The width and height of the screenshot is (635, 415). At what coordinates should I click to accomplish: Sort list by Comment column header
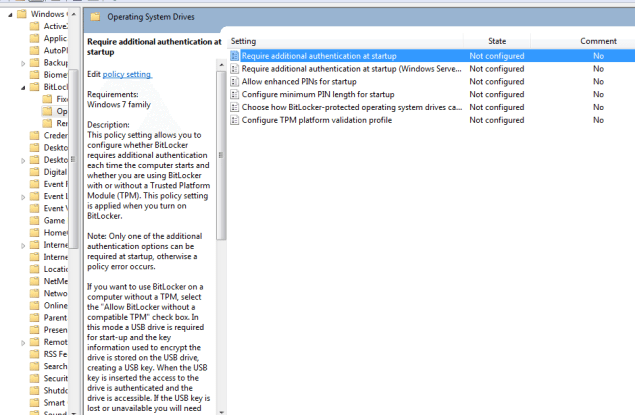click(x=598, y=41)
